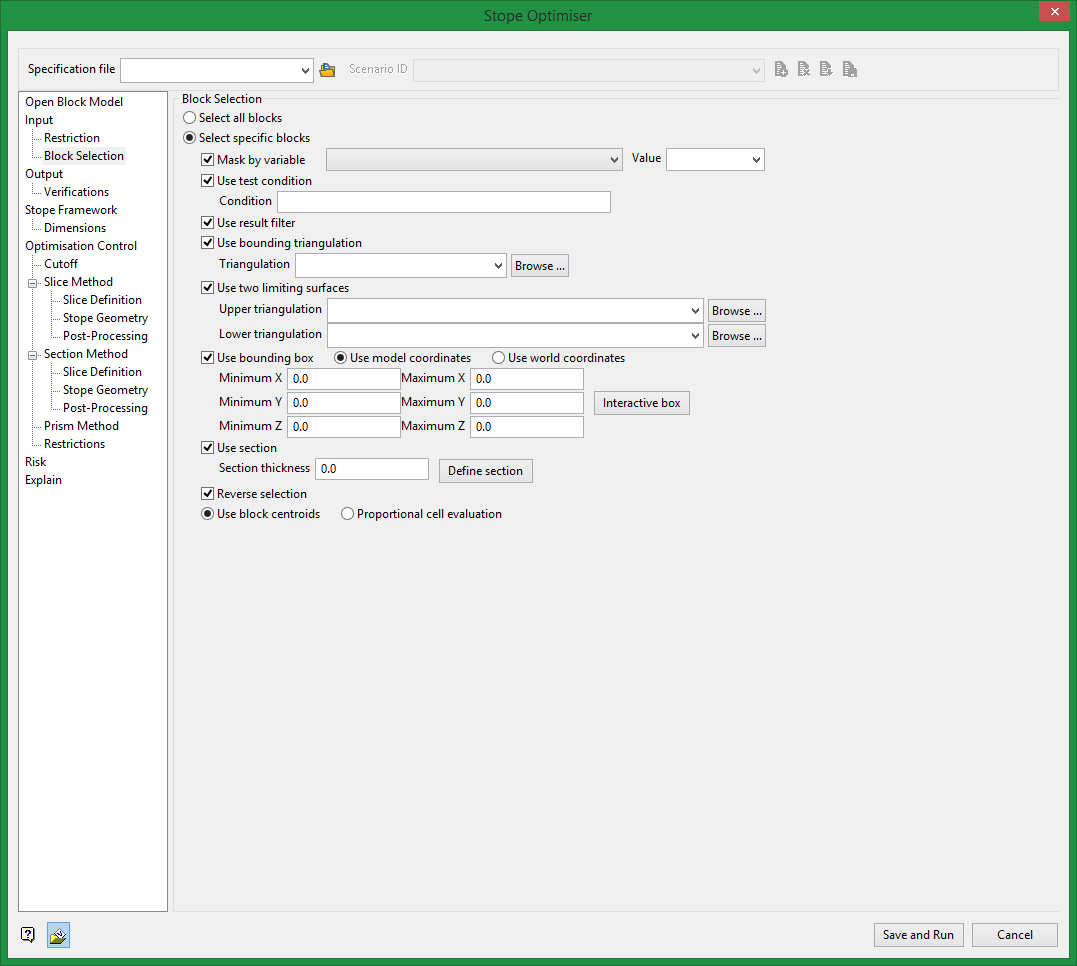Open the Specification file dropdown

(305, 70)
